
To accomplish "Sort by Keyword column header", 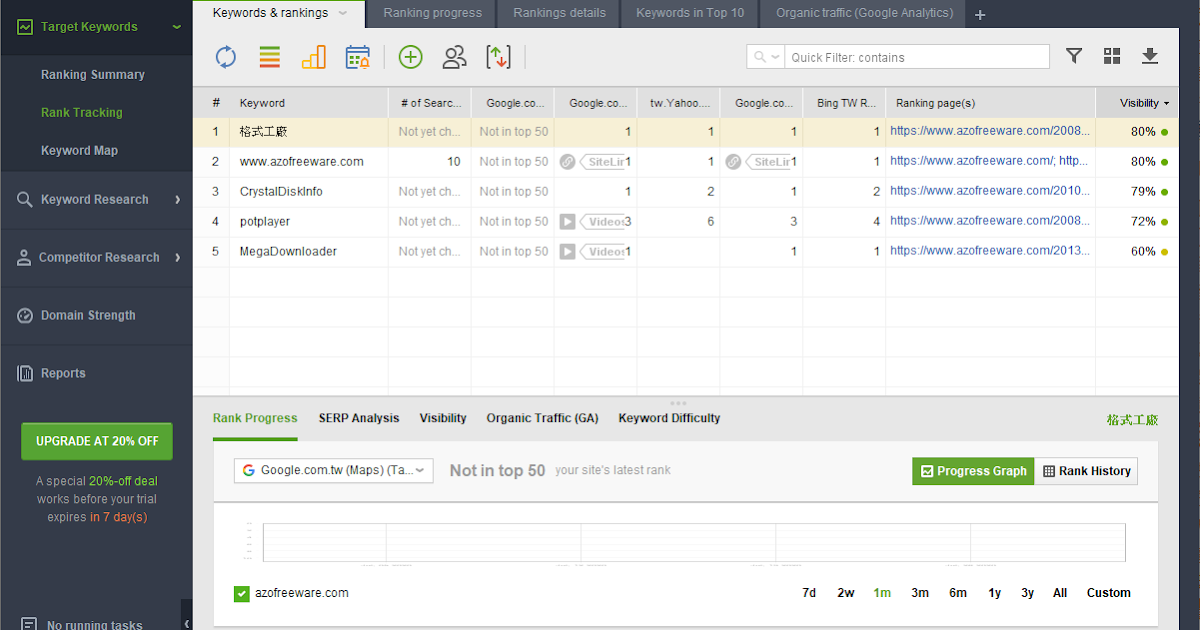I will [308, 103].
